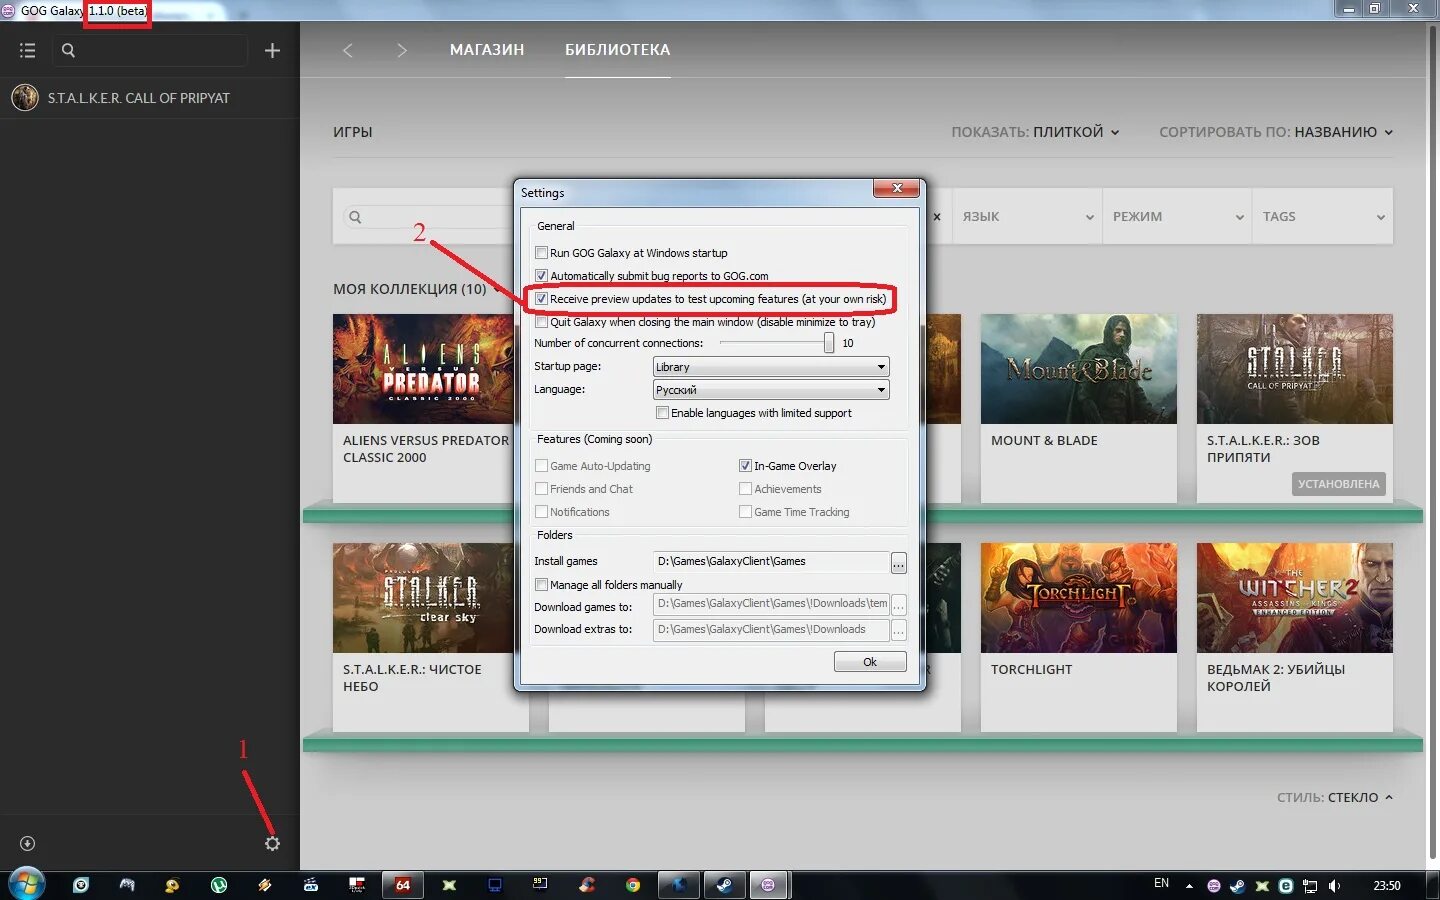Open the ЯЗЫК filter dropdown
Screen dimensions: 1440x900
[1028, 217]
